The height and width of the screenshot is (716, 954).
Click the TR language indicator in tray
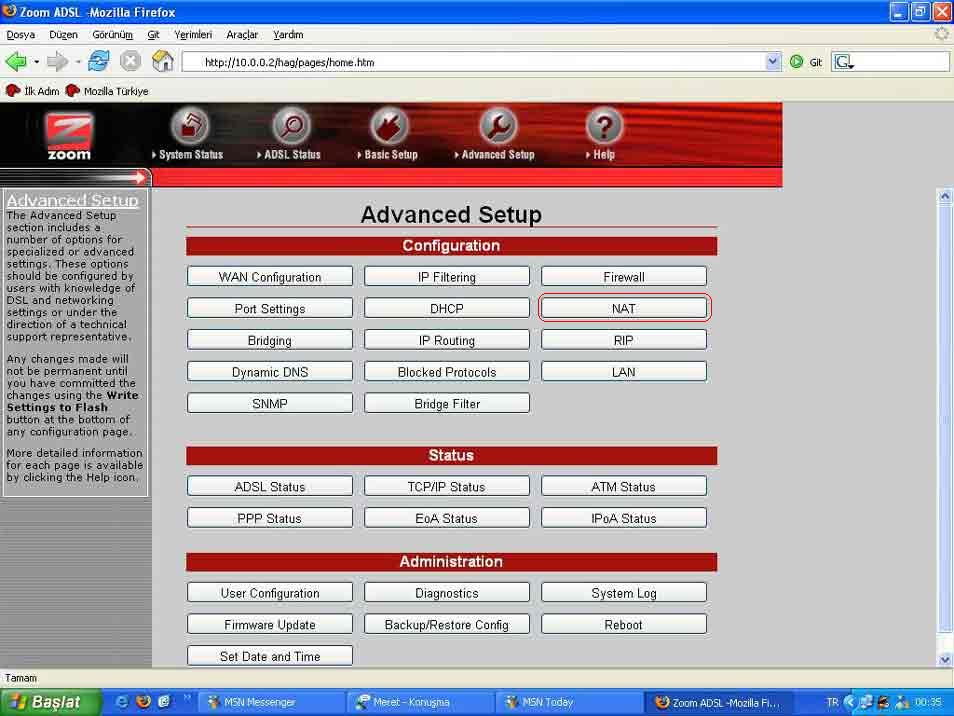coord(832,702)
